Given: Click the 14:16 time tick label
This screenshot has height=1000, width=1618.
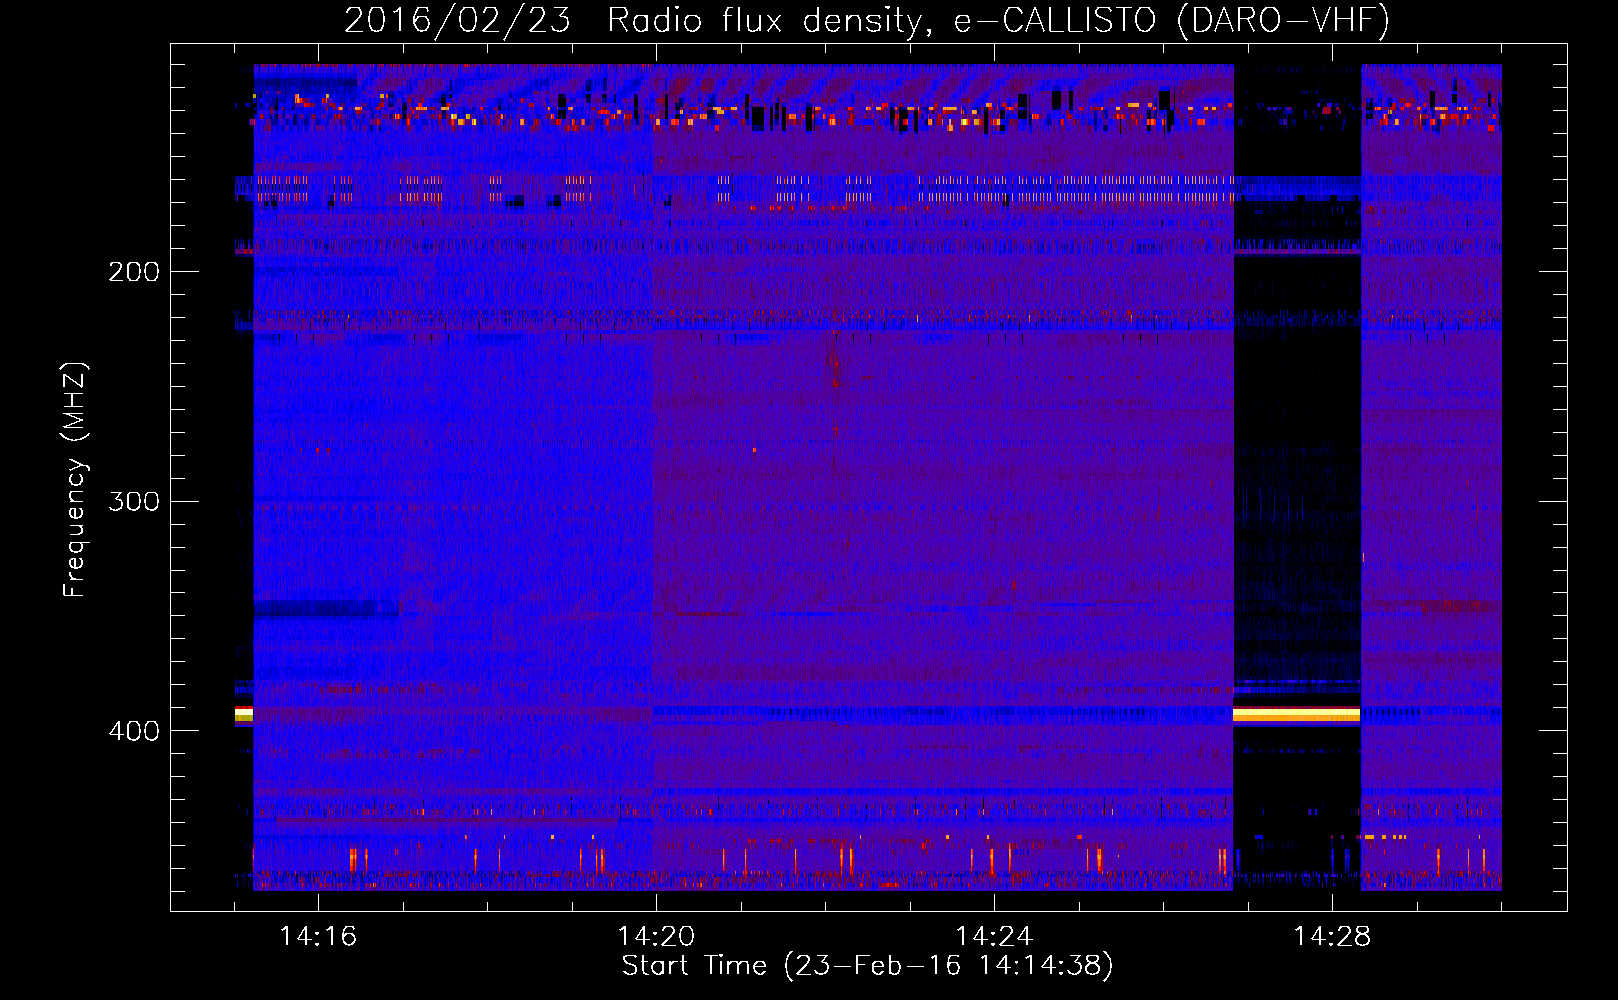Looking at the screenshot, I should [x=318, y=936].
